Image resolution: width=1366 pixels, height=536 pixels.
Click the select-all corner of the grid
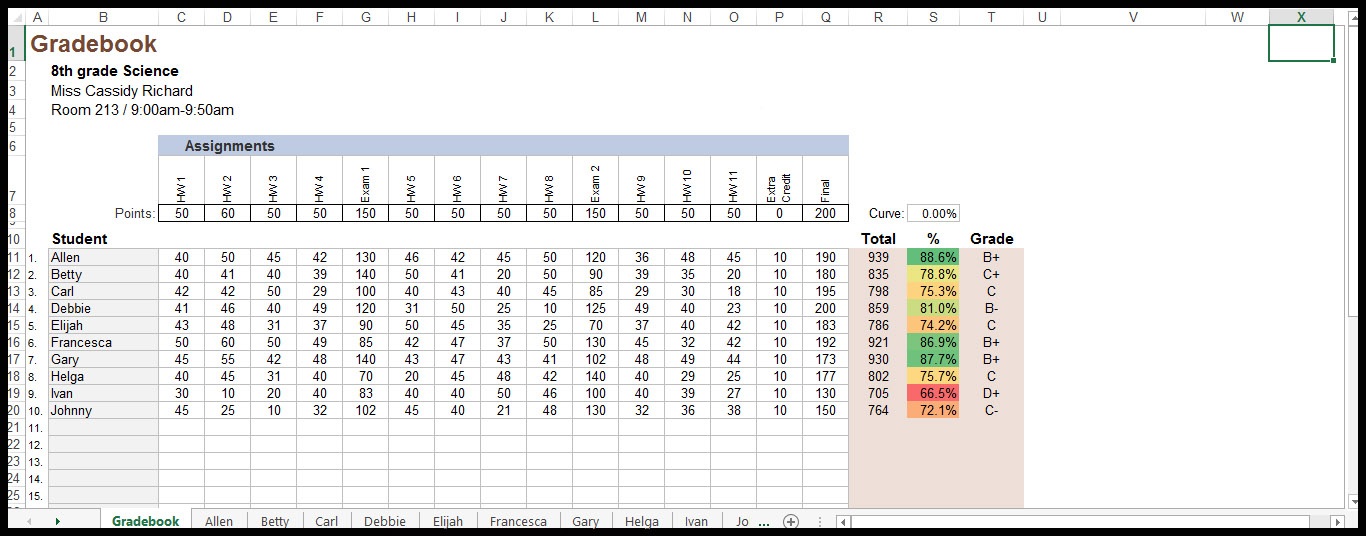click(15, 17)
